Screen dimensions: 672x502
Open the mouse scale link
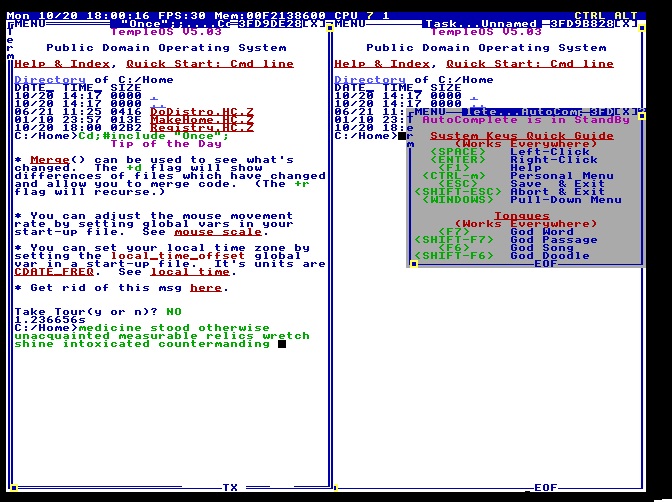(218, 232)
